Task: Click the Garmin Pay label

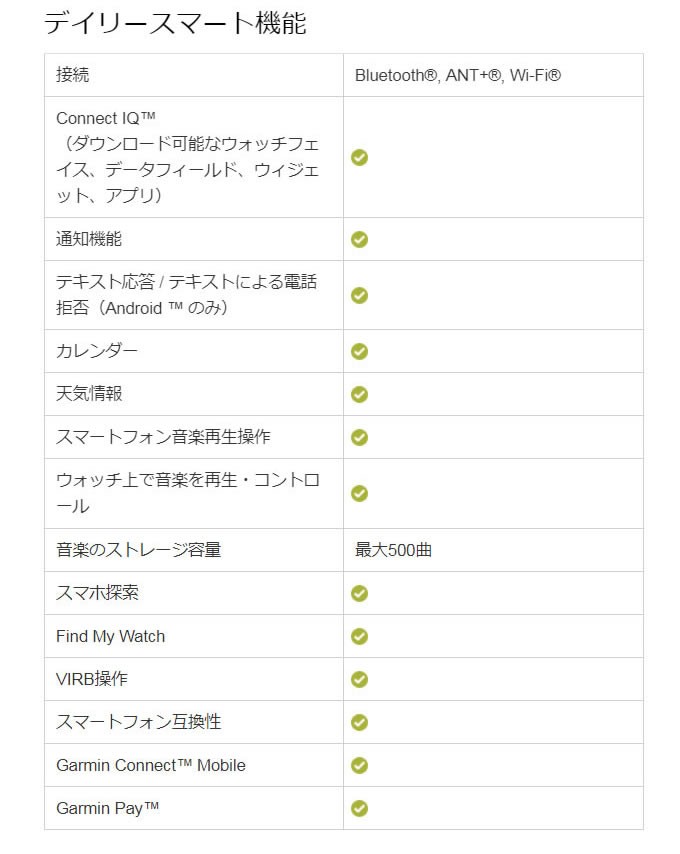Action: 107,808
